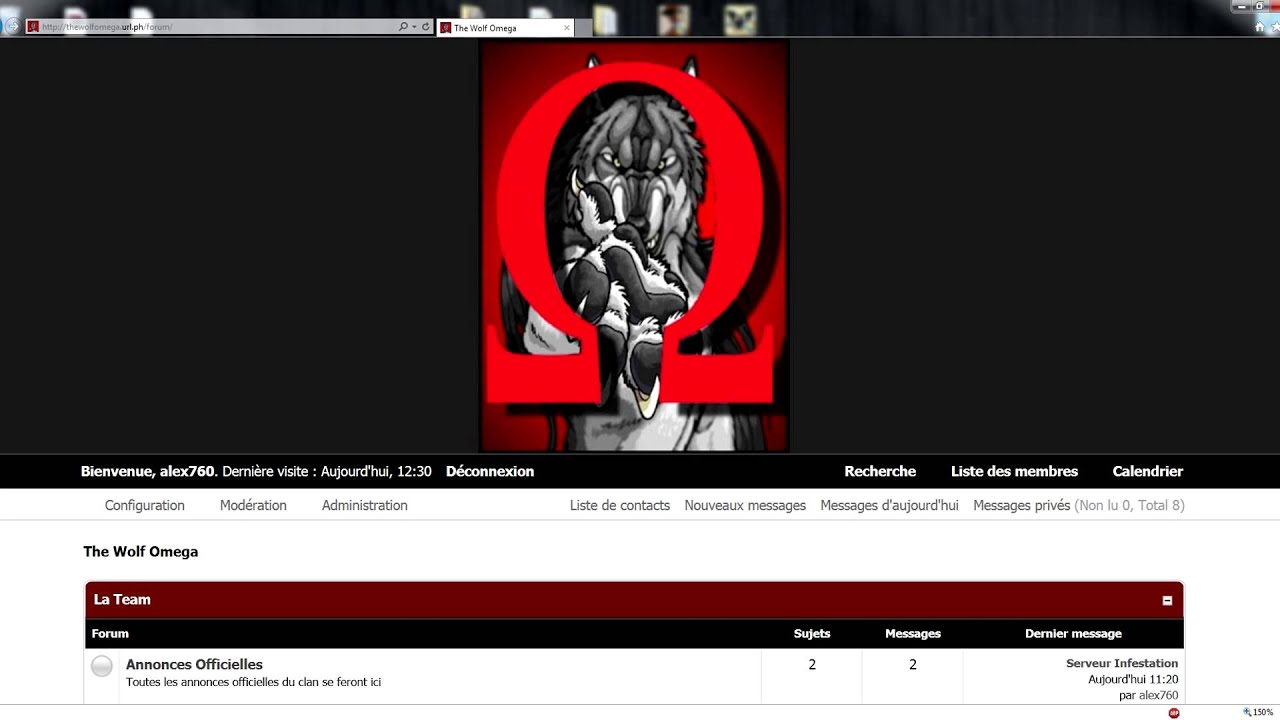Open Configuration panel link

coord(145,506)
